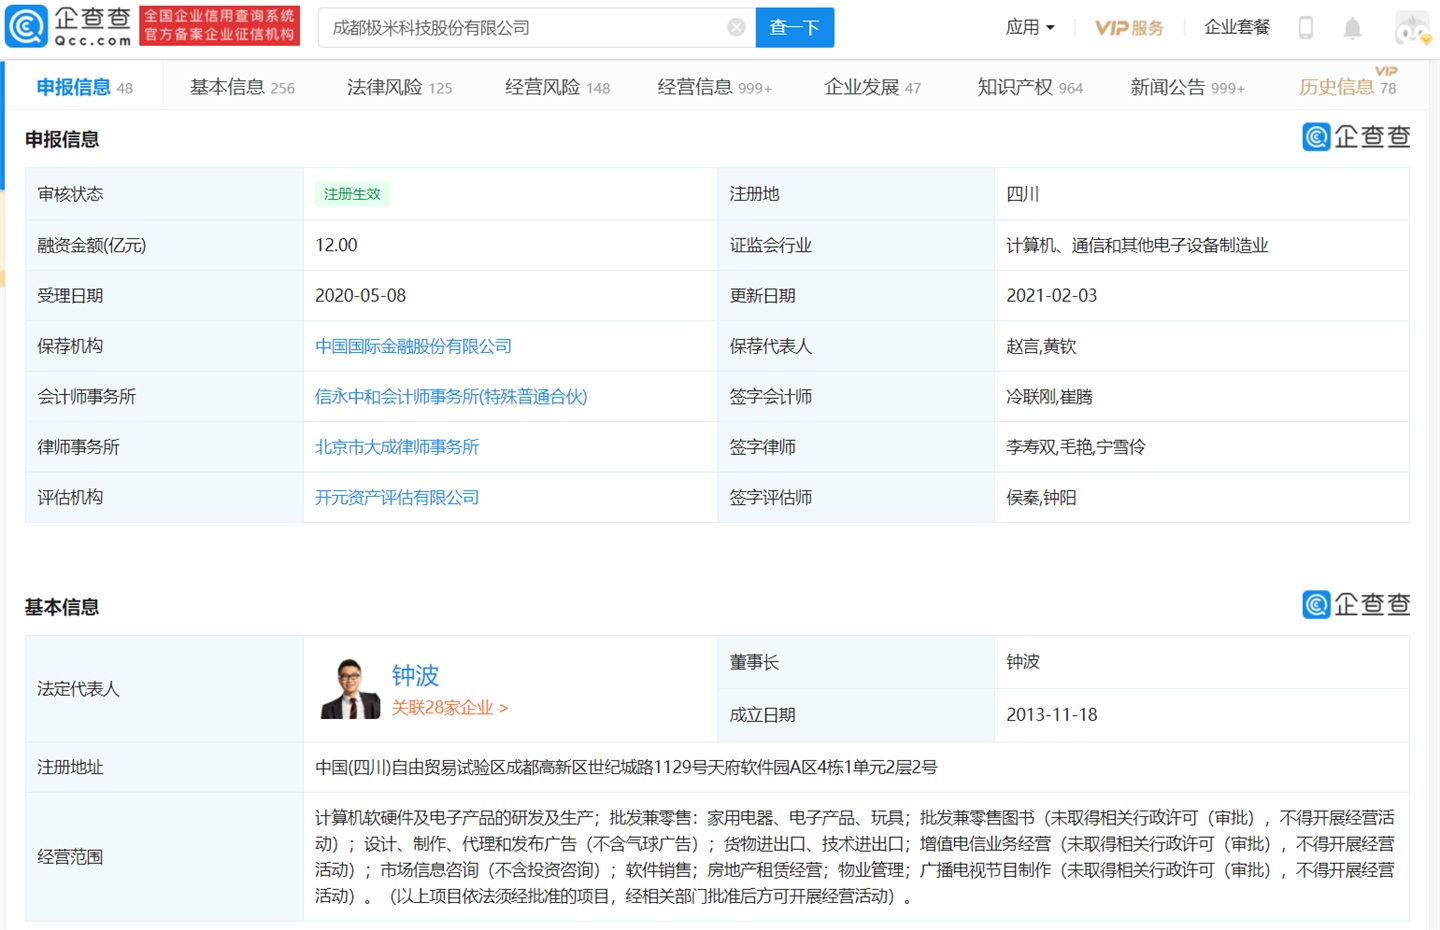Select the founding date 2013-11-18
The height and width of the screenshot is (930, 1440).
(x=1051, y=715)
